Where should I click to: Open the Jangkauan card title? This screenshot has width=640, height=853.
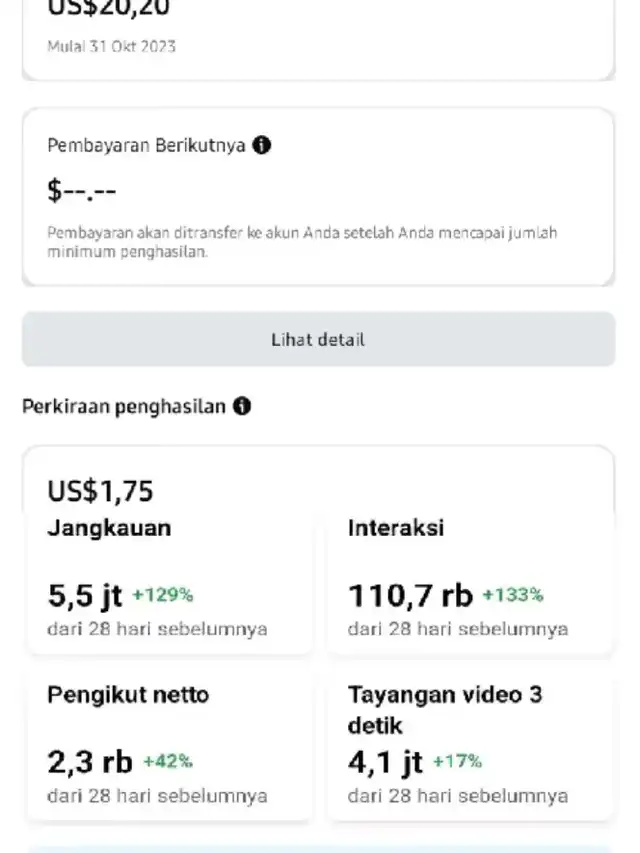click(x=109, y=528)
